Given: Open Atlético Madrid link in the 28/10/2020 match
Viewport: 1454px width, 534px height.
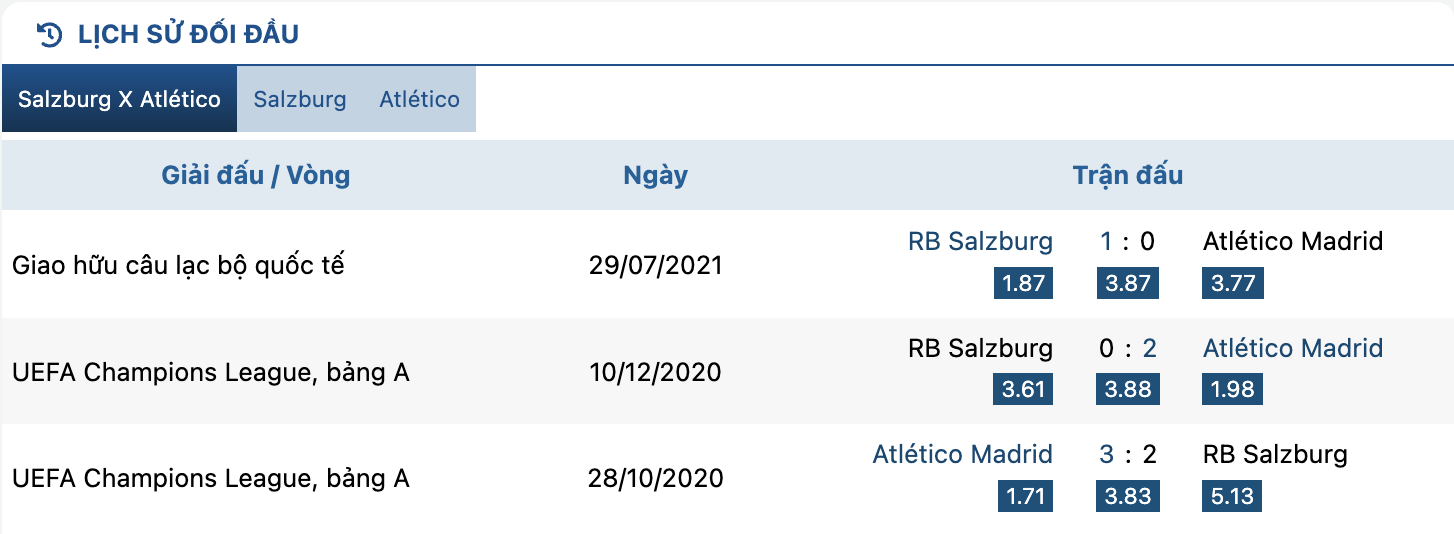Looking at the screenshot, I should 963,454.
